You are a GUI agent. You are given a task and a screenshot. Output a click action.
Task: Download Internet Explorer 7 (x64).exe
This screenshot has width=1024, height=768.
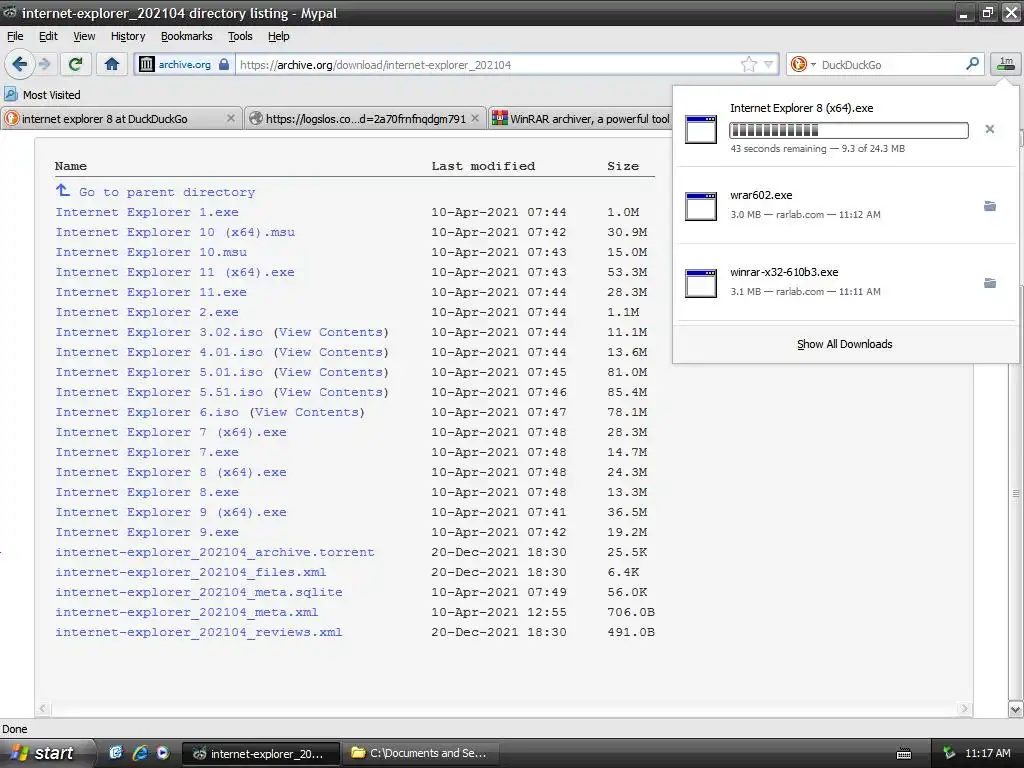[x=171, y=432]
